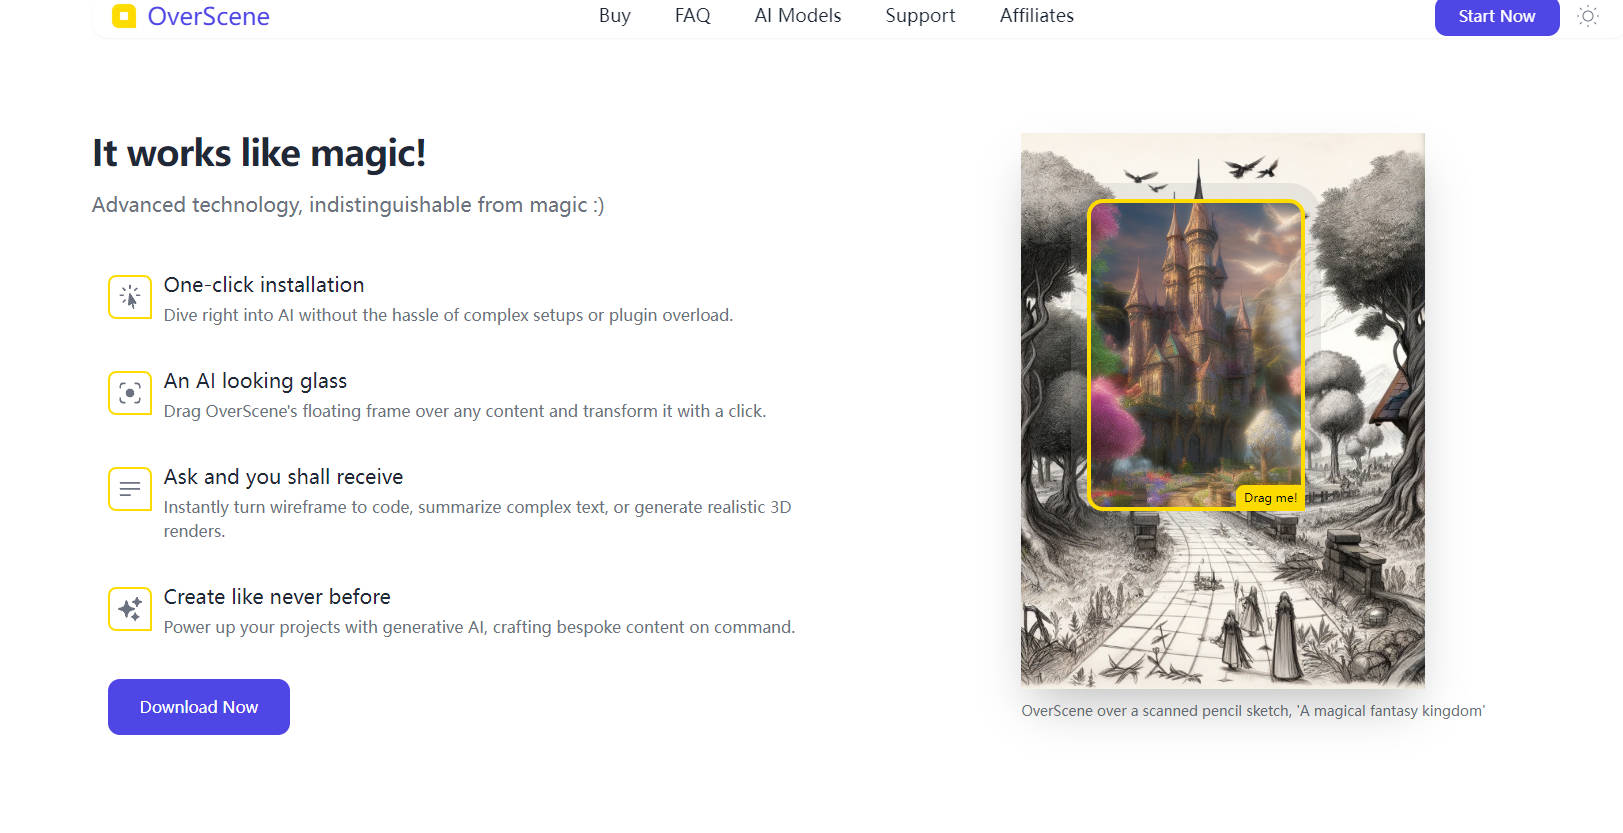Toggle the light/dark theme sun icon

pos(1587,16)
